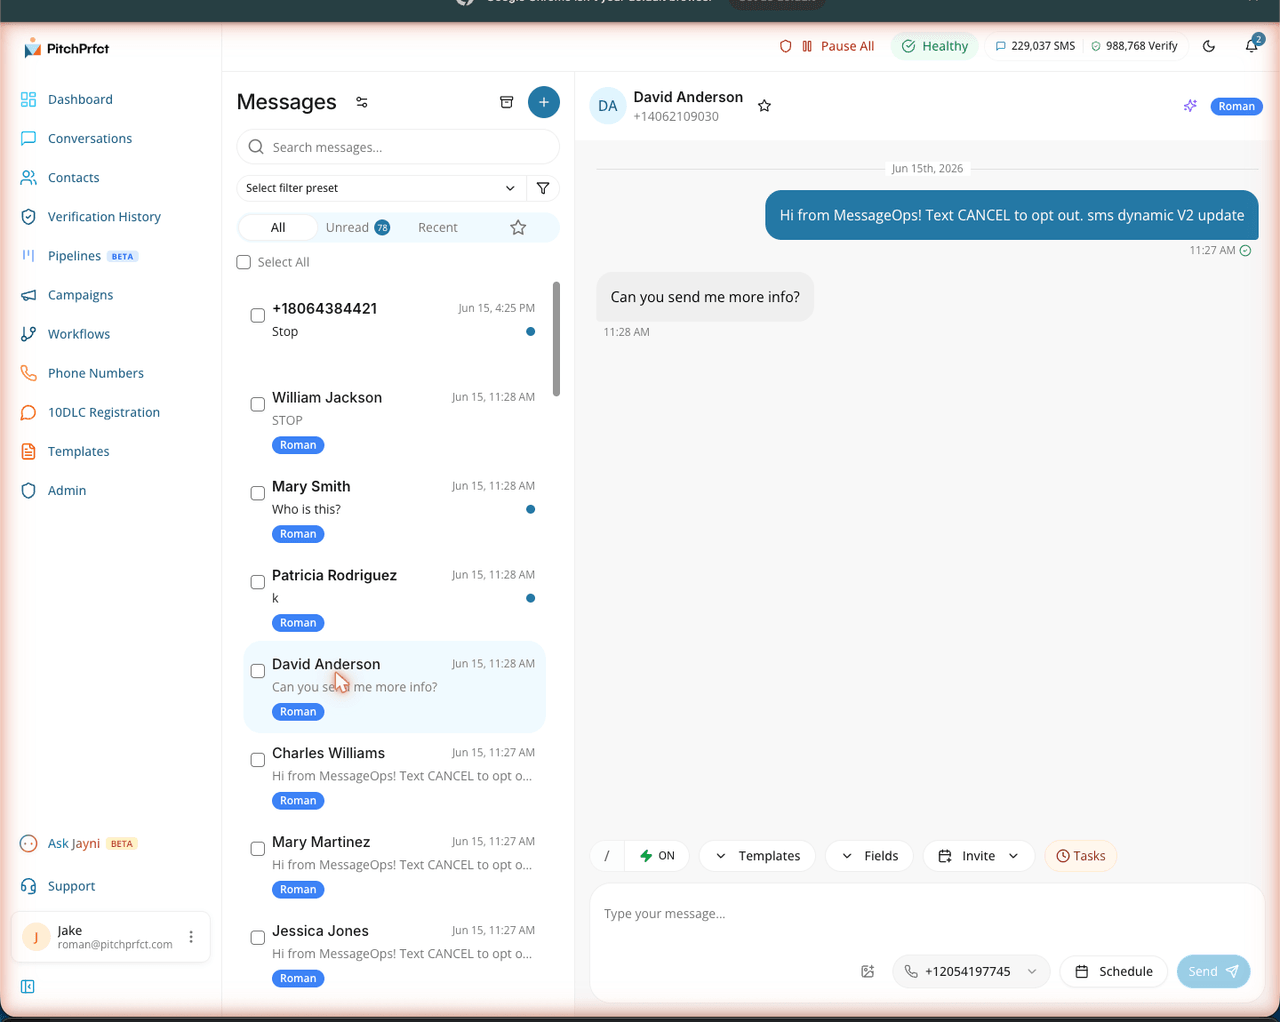Switch to the Recent tab
1280x1022 pixels.
click(x=438, y=227)
